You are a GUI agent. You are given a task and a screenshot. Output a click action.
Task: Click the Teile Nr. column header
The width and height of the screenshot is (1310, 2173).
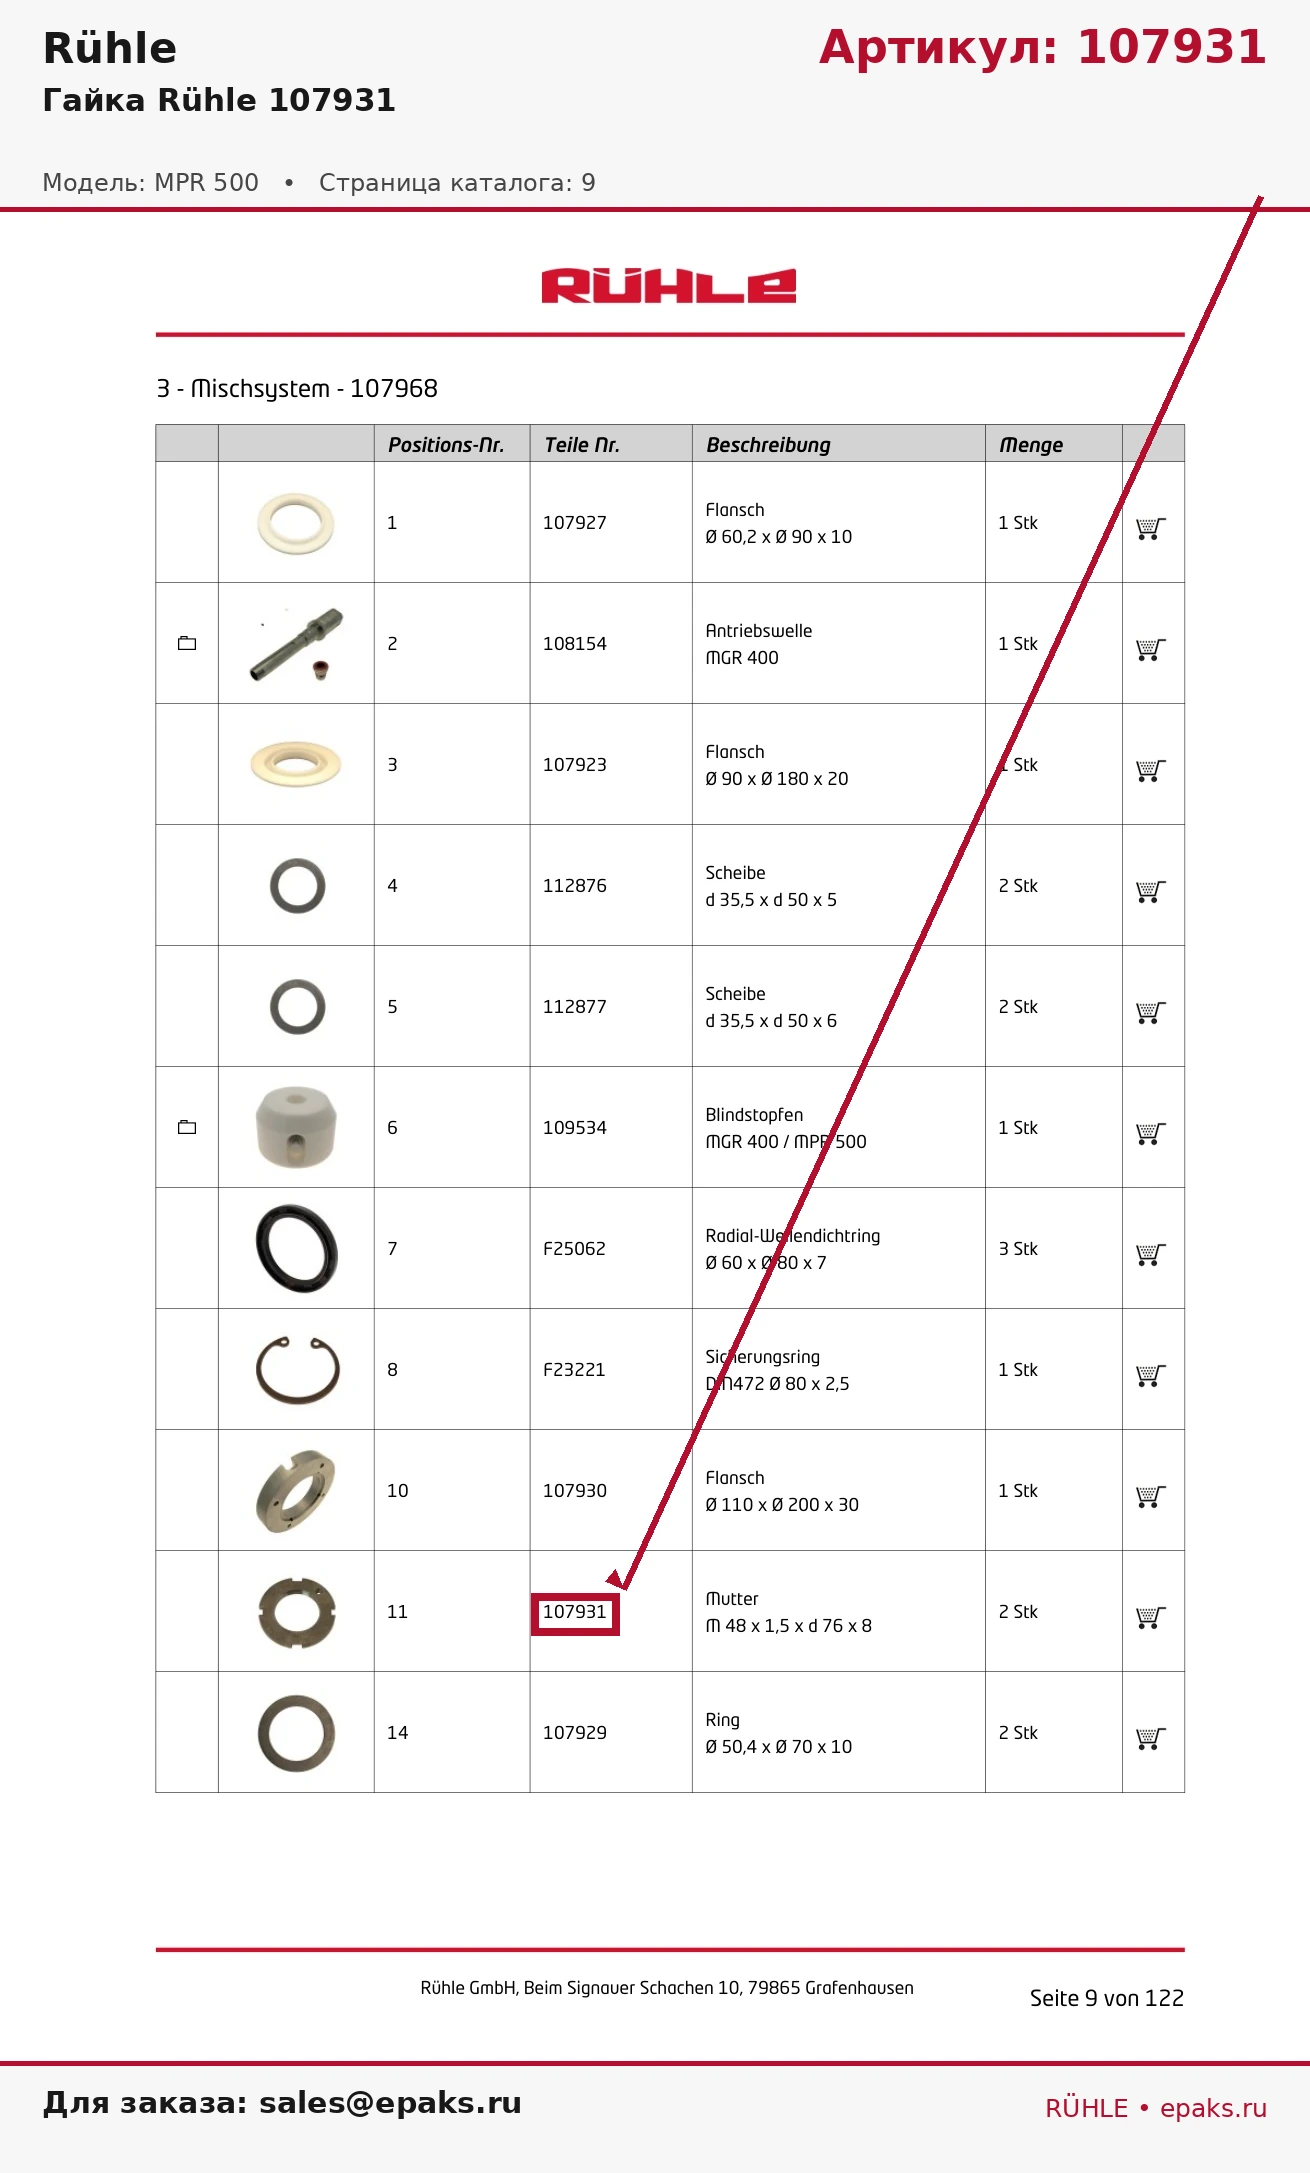point(582,445)
